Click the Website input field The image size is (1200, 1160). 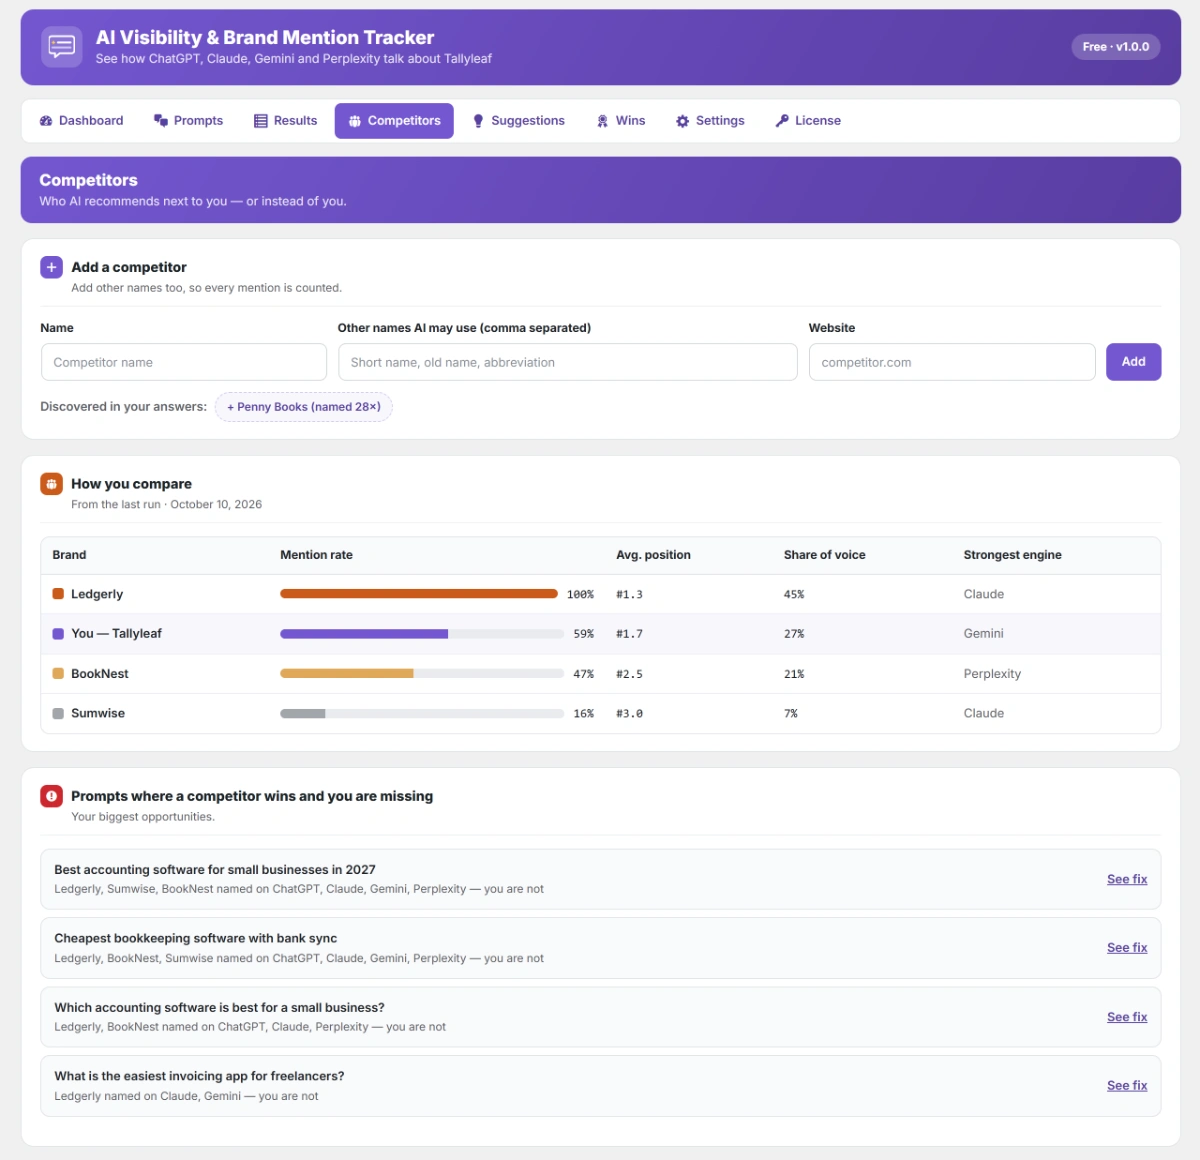(x=952, y=362)
